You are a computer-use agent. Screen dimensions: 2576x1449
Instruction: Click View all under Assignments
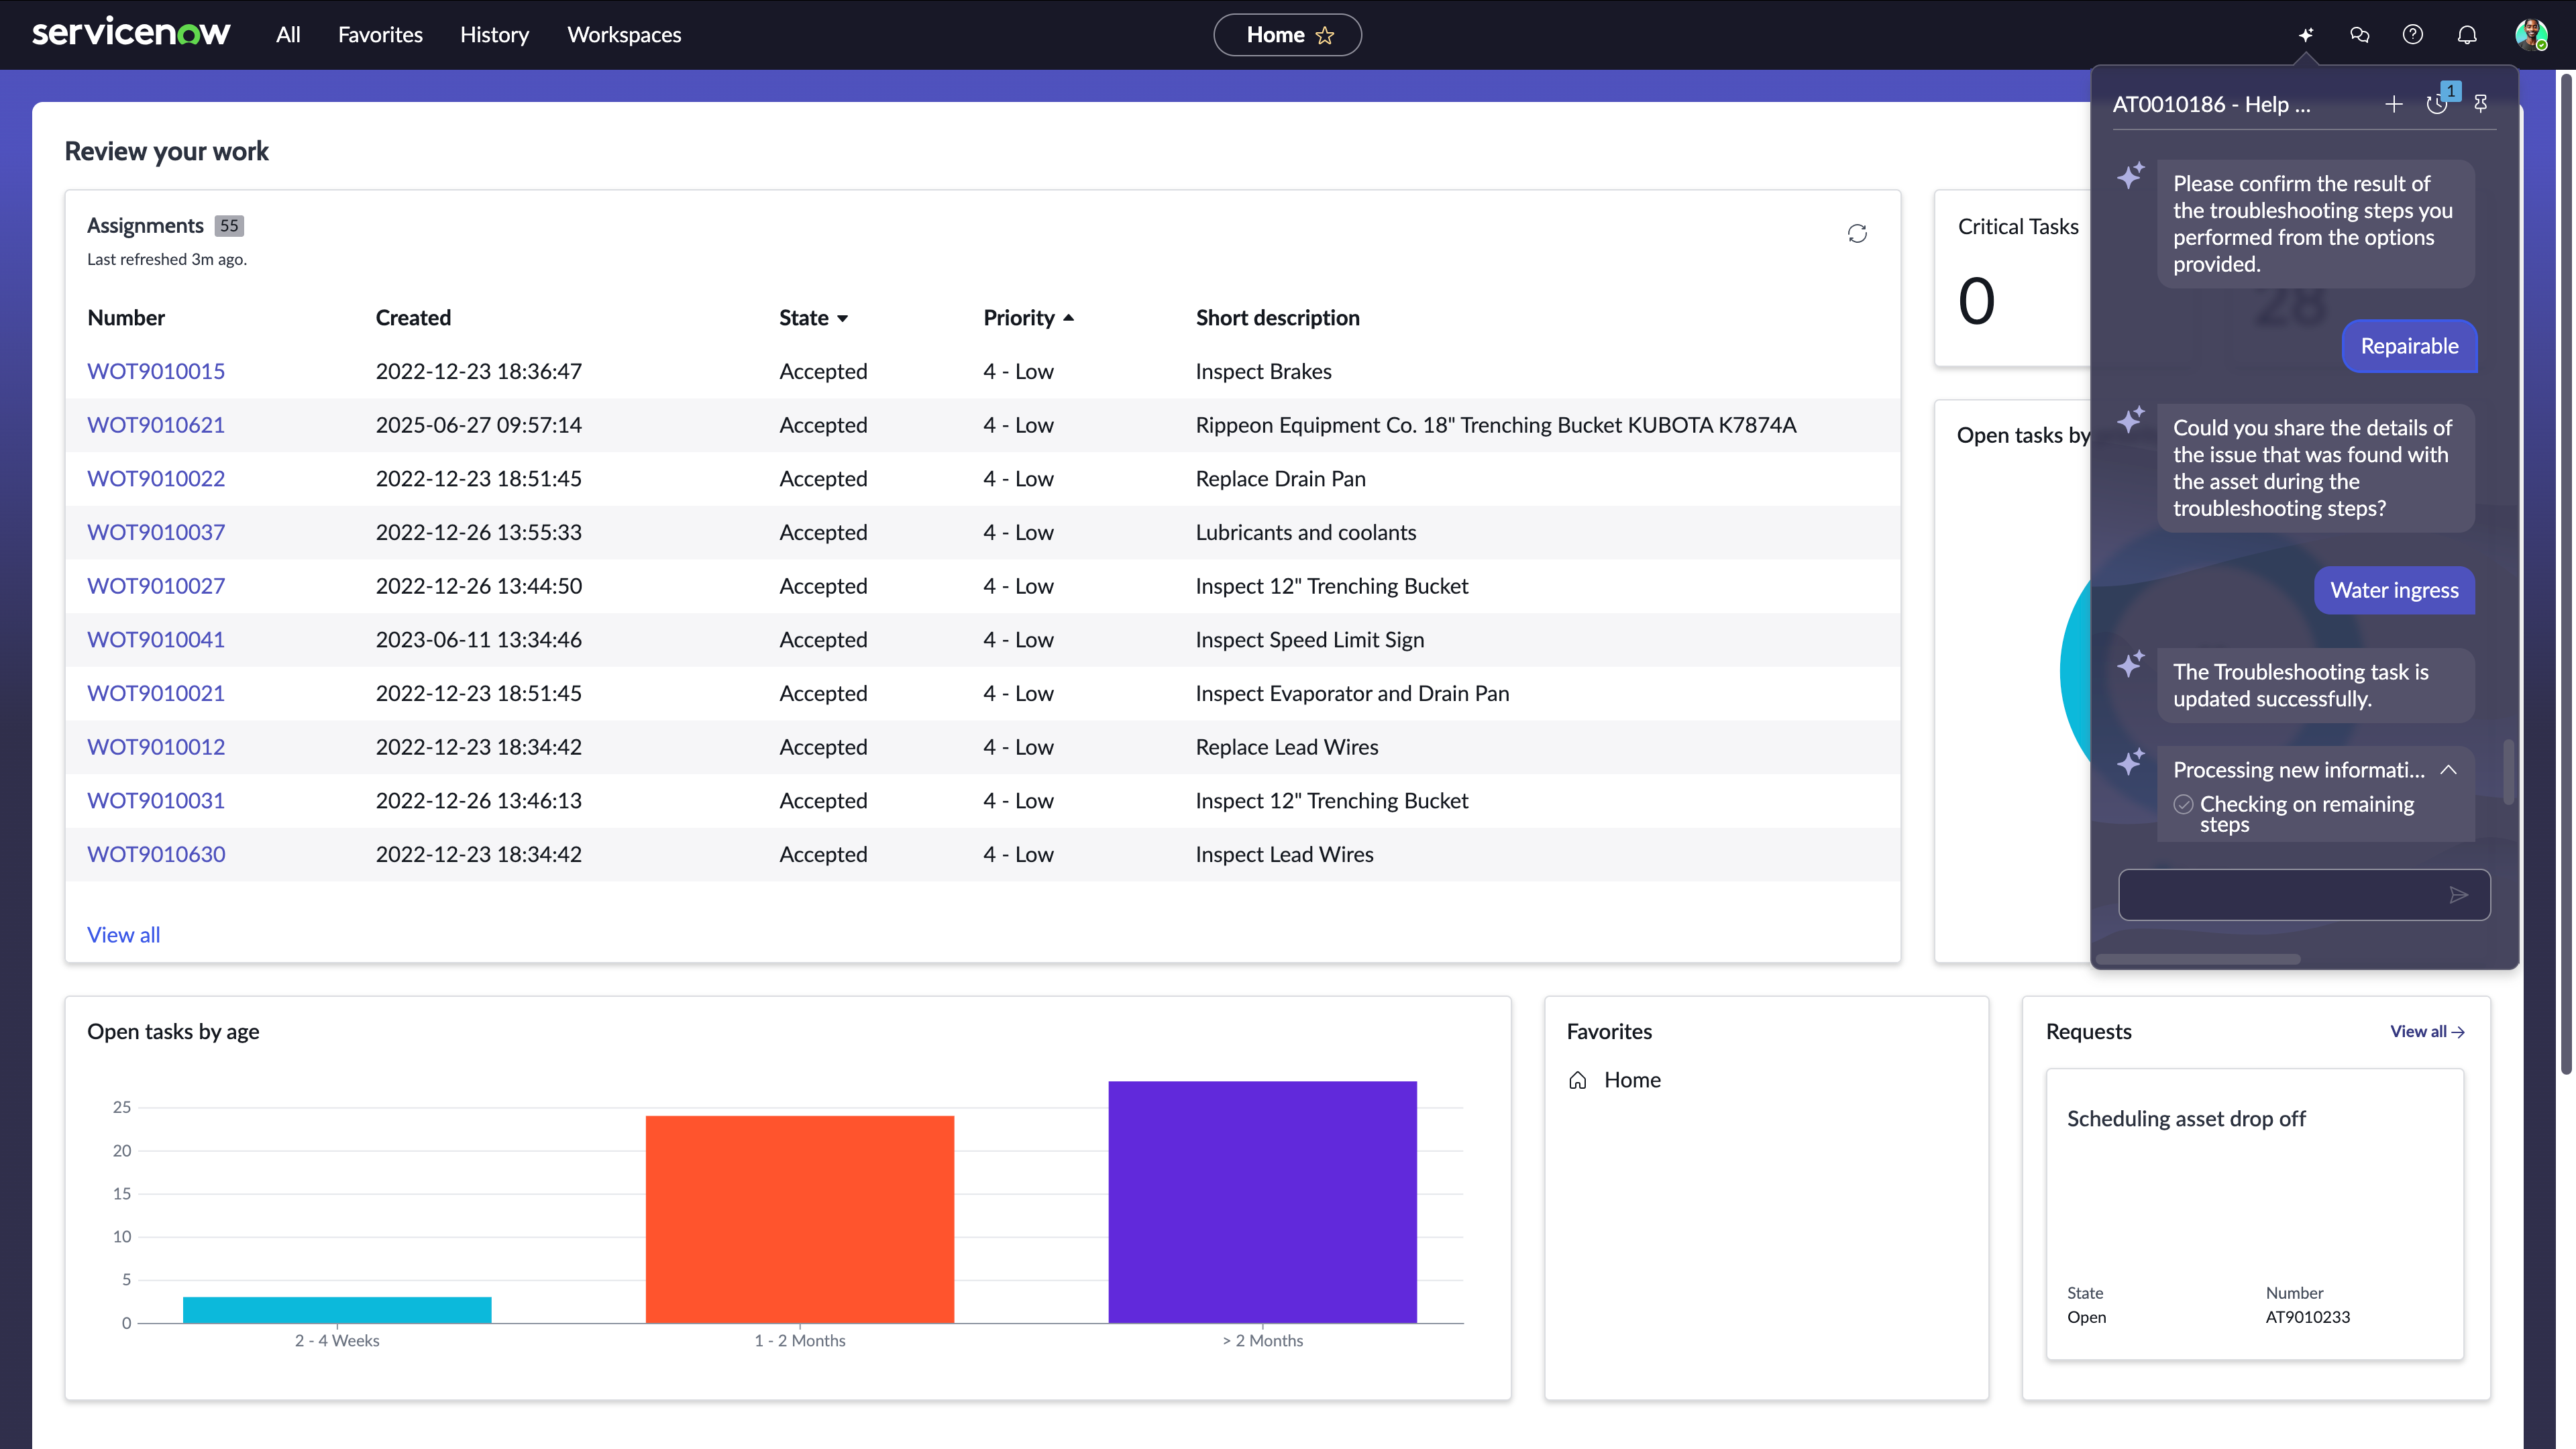click(x=123, y=935)
